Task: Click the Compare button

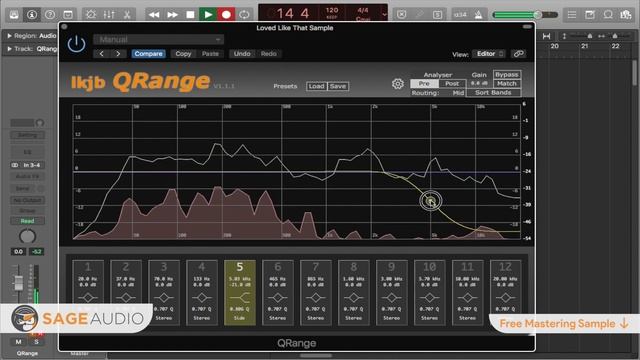Action: 148,54
